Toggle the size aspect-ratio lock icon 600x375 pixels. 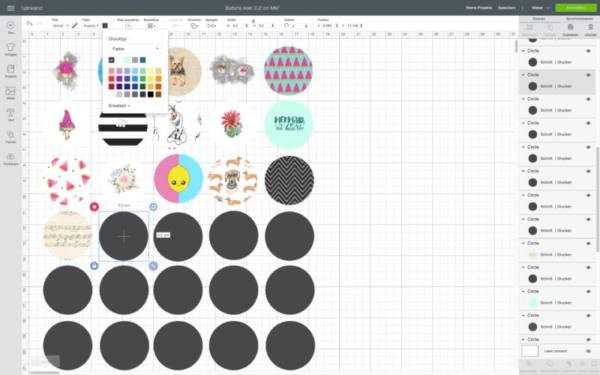click(253, 21)
